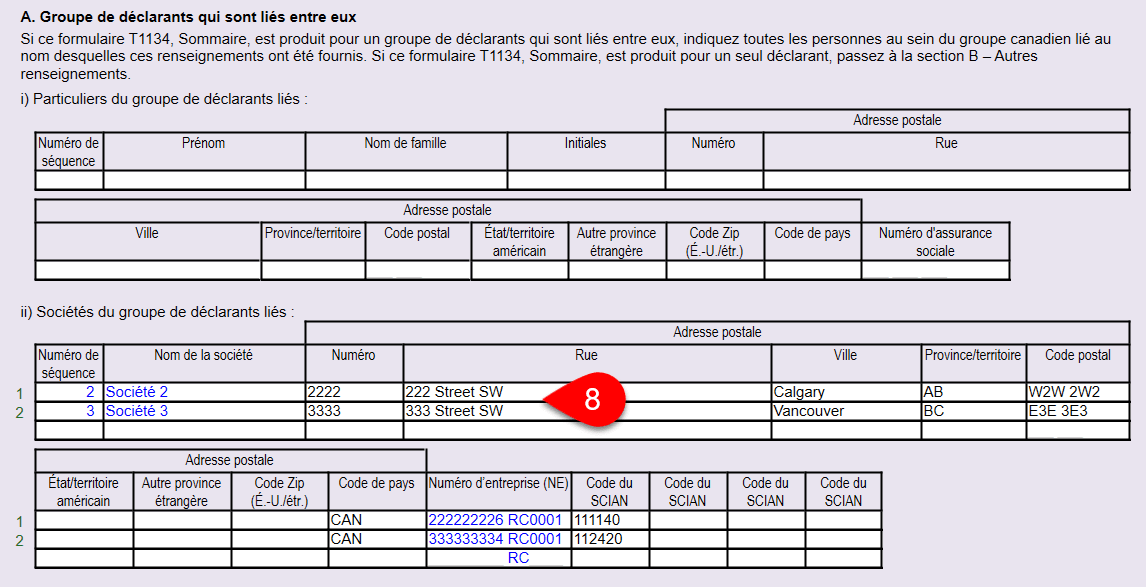Click the empty RC business number field
The image size is (1146, 587).
pyautogui.click(x=498, y=558)
